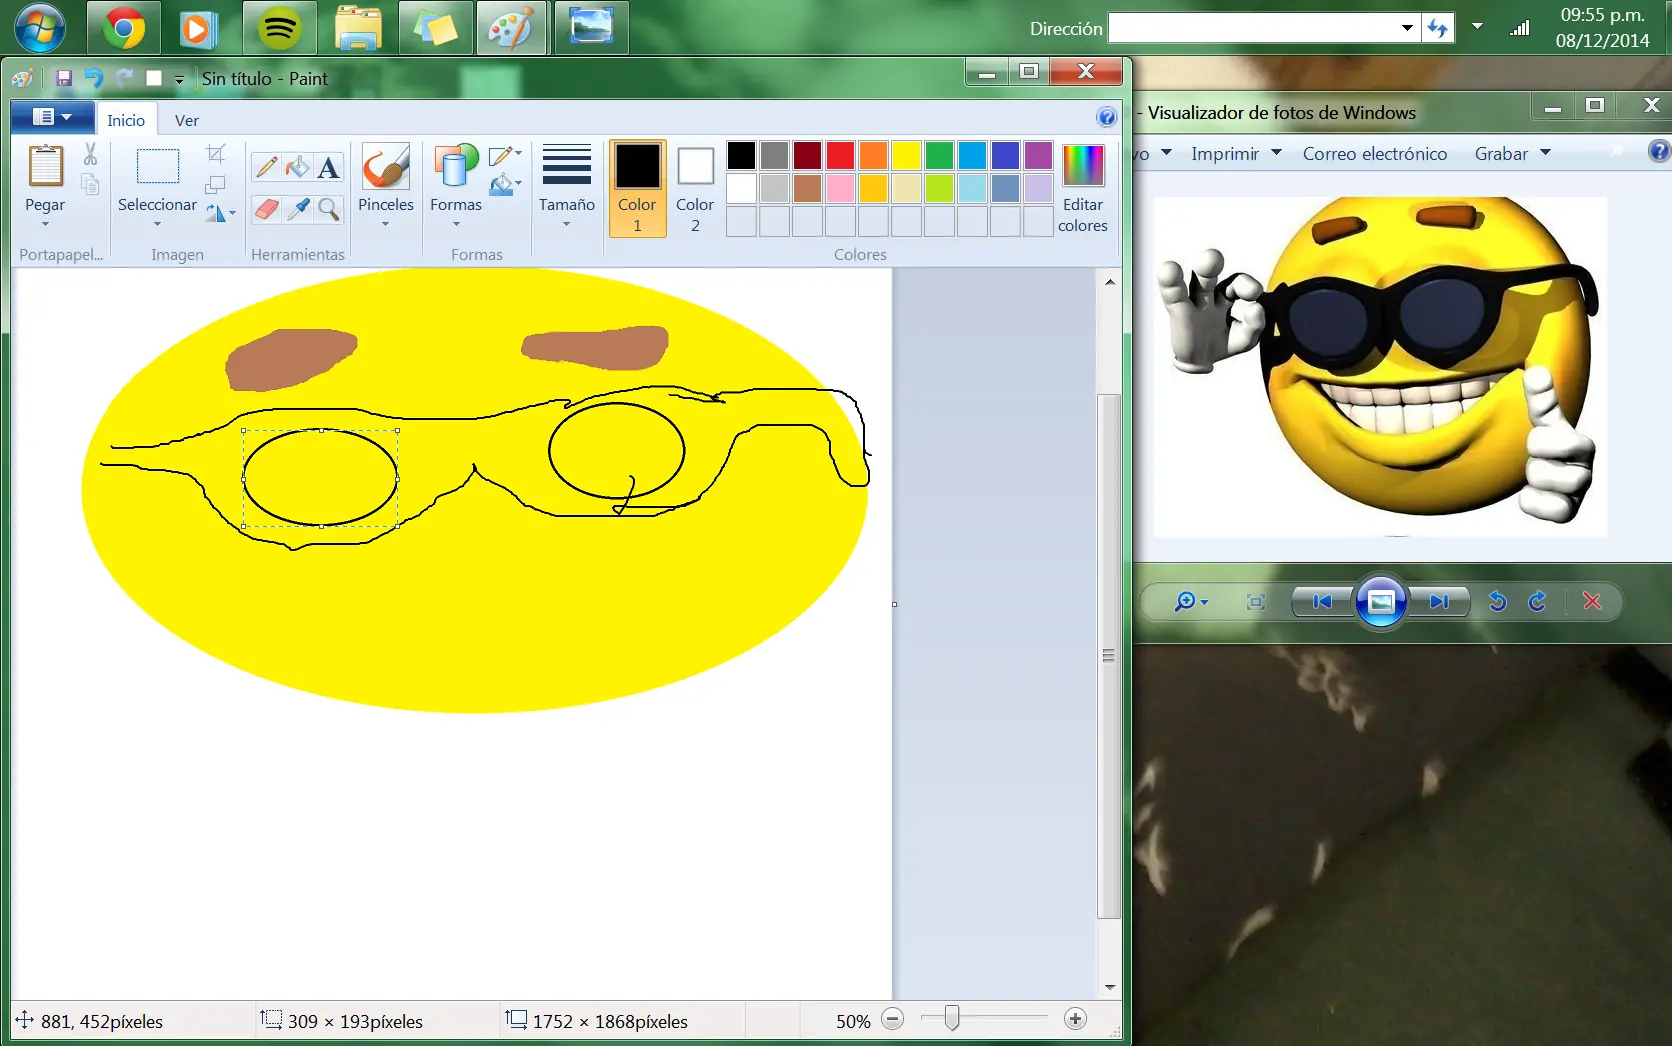Click the Cut scissors icon

click(90, 154)
